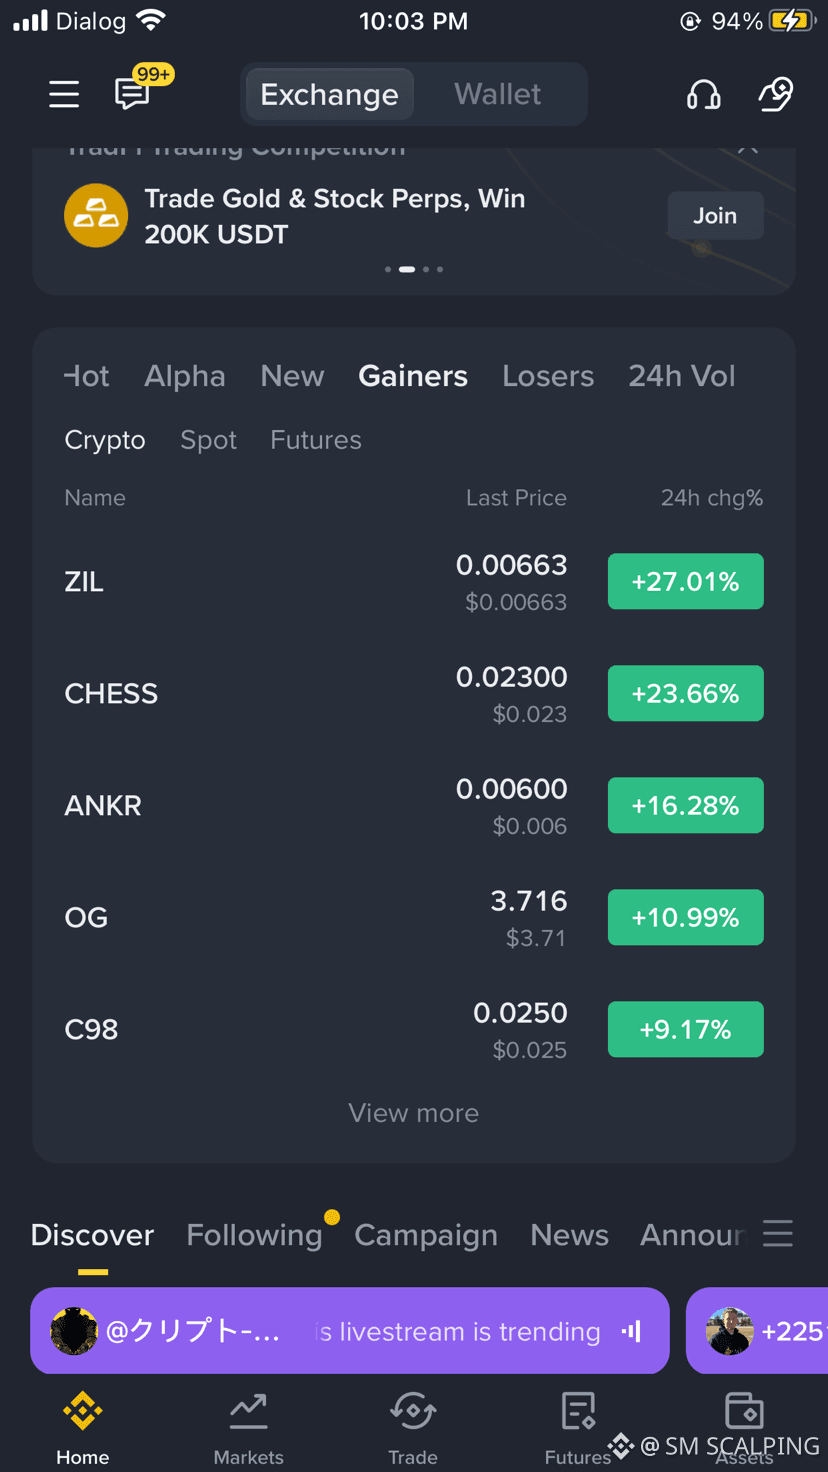Open the hamburger menu icon
Viewport: 828px width, 1472px height.
pyautogui.click(x=64, y=94)
